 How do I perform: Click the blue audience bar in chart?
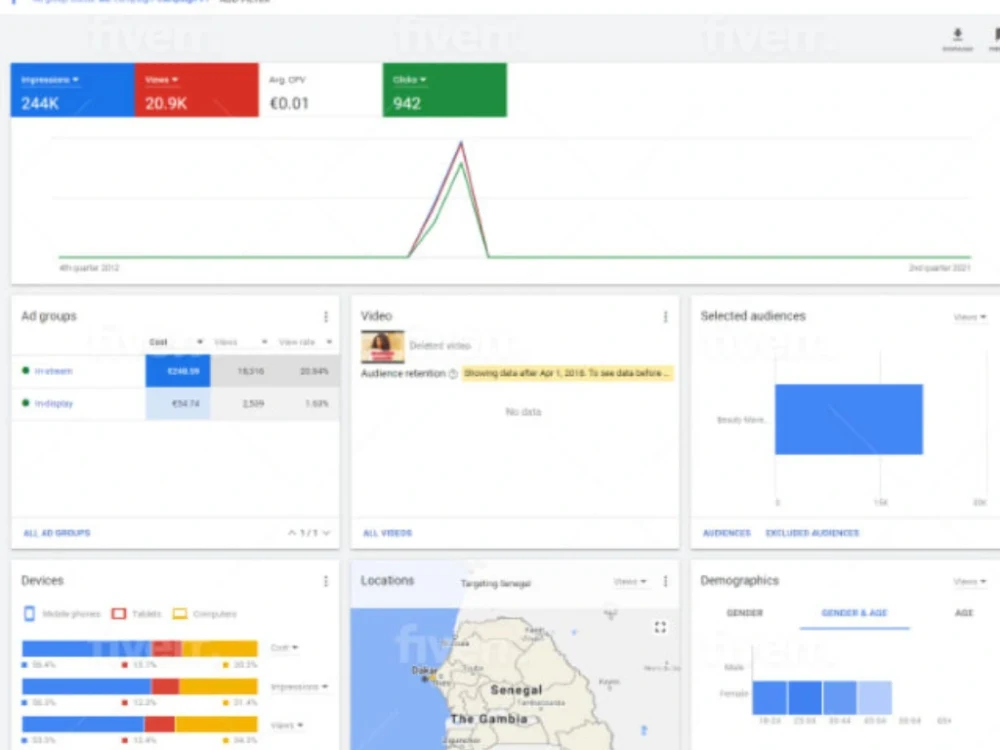coord(849,419)
